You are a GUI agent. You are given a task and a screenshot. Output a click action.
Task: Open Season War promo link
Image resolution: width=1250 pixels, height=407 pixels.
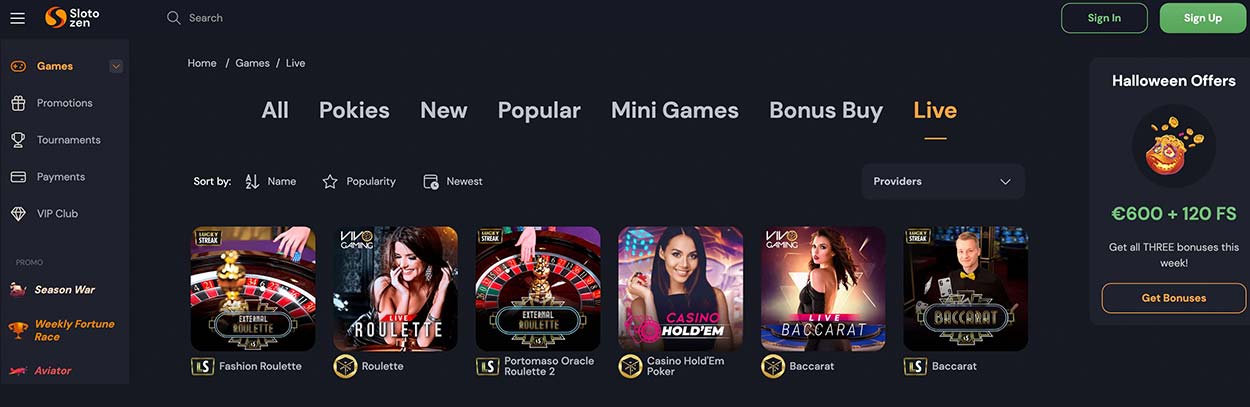click(x=65, y=290)
